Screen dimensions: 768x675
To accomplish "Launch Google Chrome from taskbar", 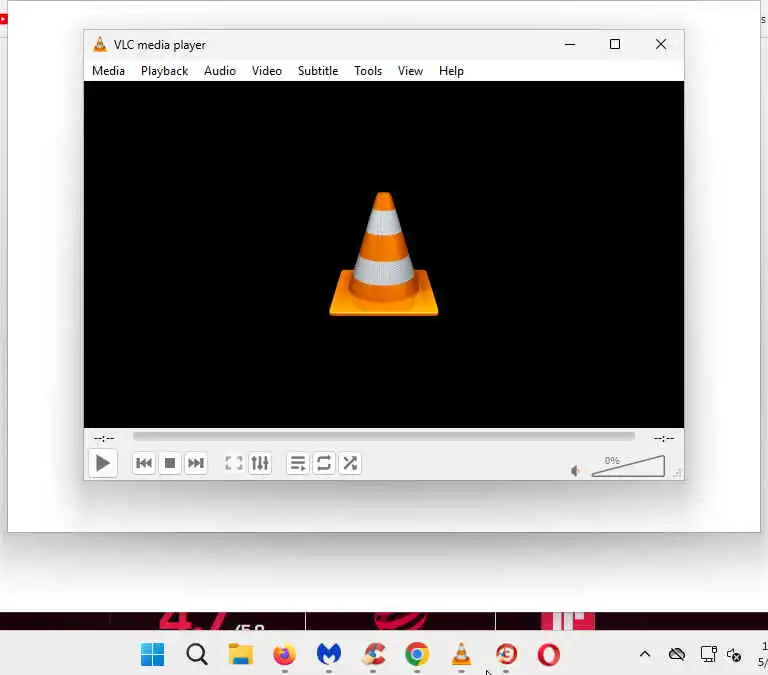I will pyautogui.click(x=417, y=654).
